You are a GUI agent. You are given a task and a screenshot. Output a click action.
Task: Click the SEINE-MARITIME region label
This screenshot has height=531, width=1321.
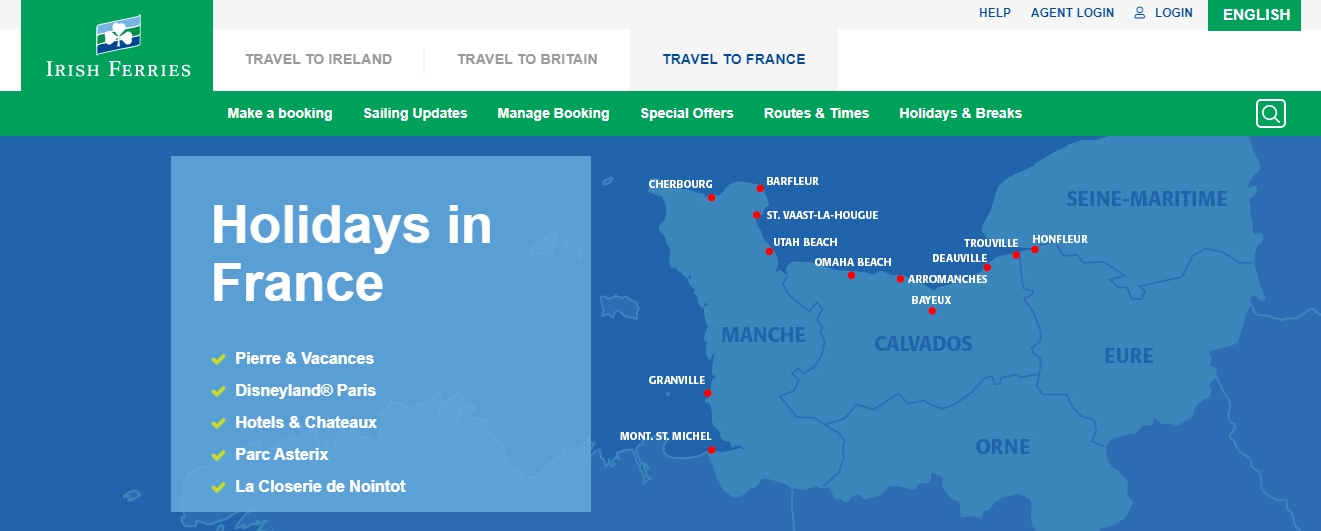pyautogui.click(x=1147, y=199)
